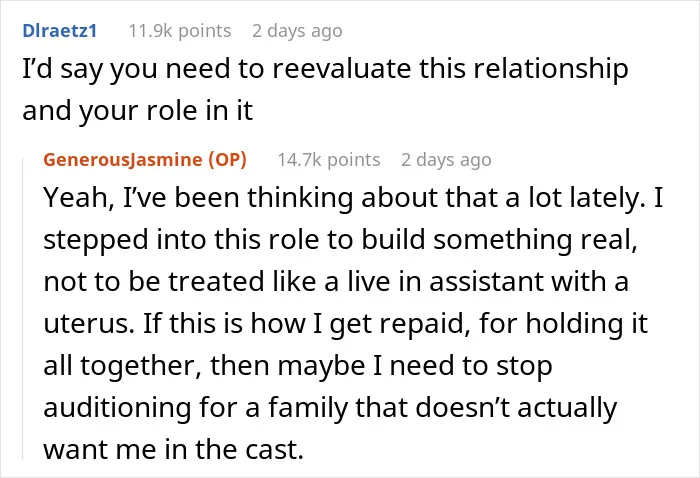Viewport: 700px width, 478px height.
Task: Open GenerousJasmine's "2 days ago" timestamp permalink
Action: tap(446, 159)
